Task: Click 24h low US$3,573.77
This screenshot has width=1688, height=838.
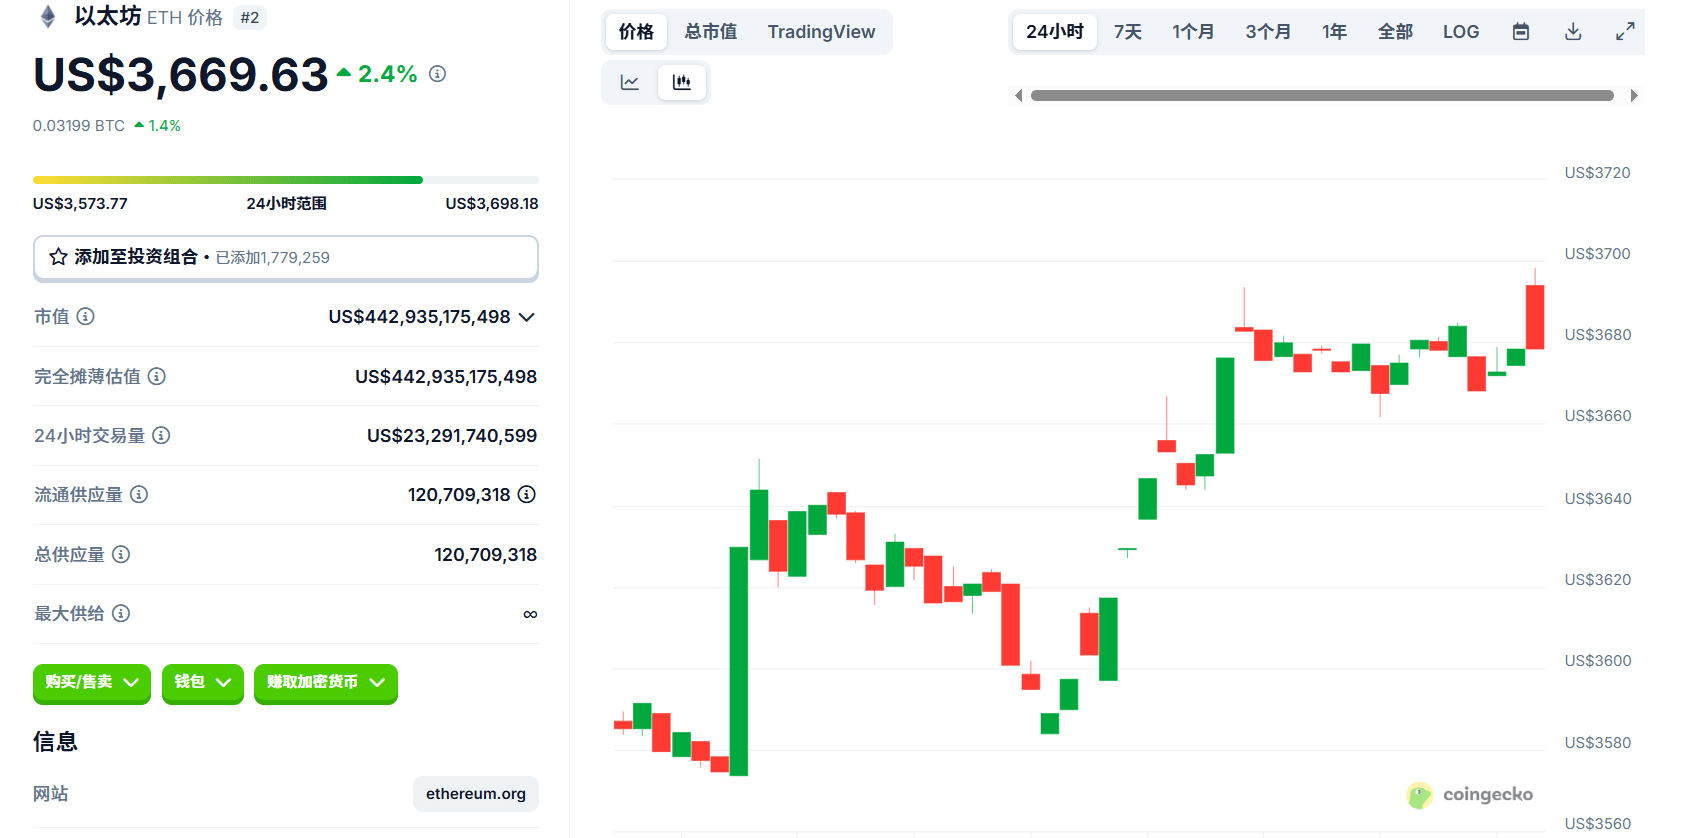Action: [80, 204]
